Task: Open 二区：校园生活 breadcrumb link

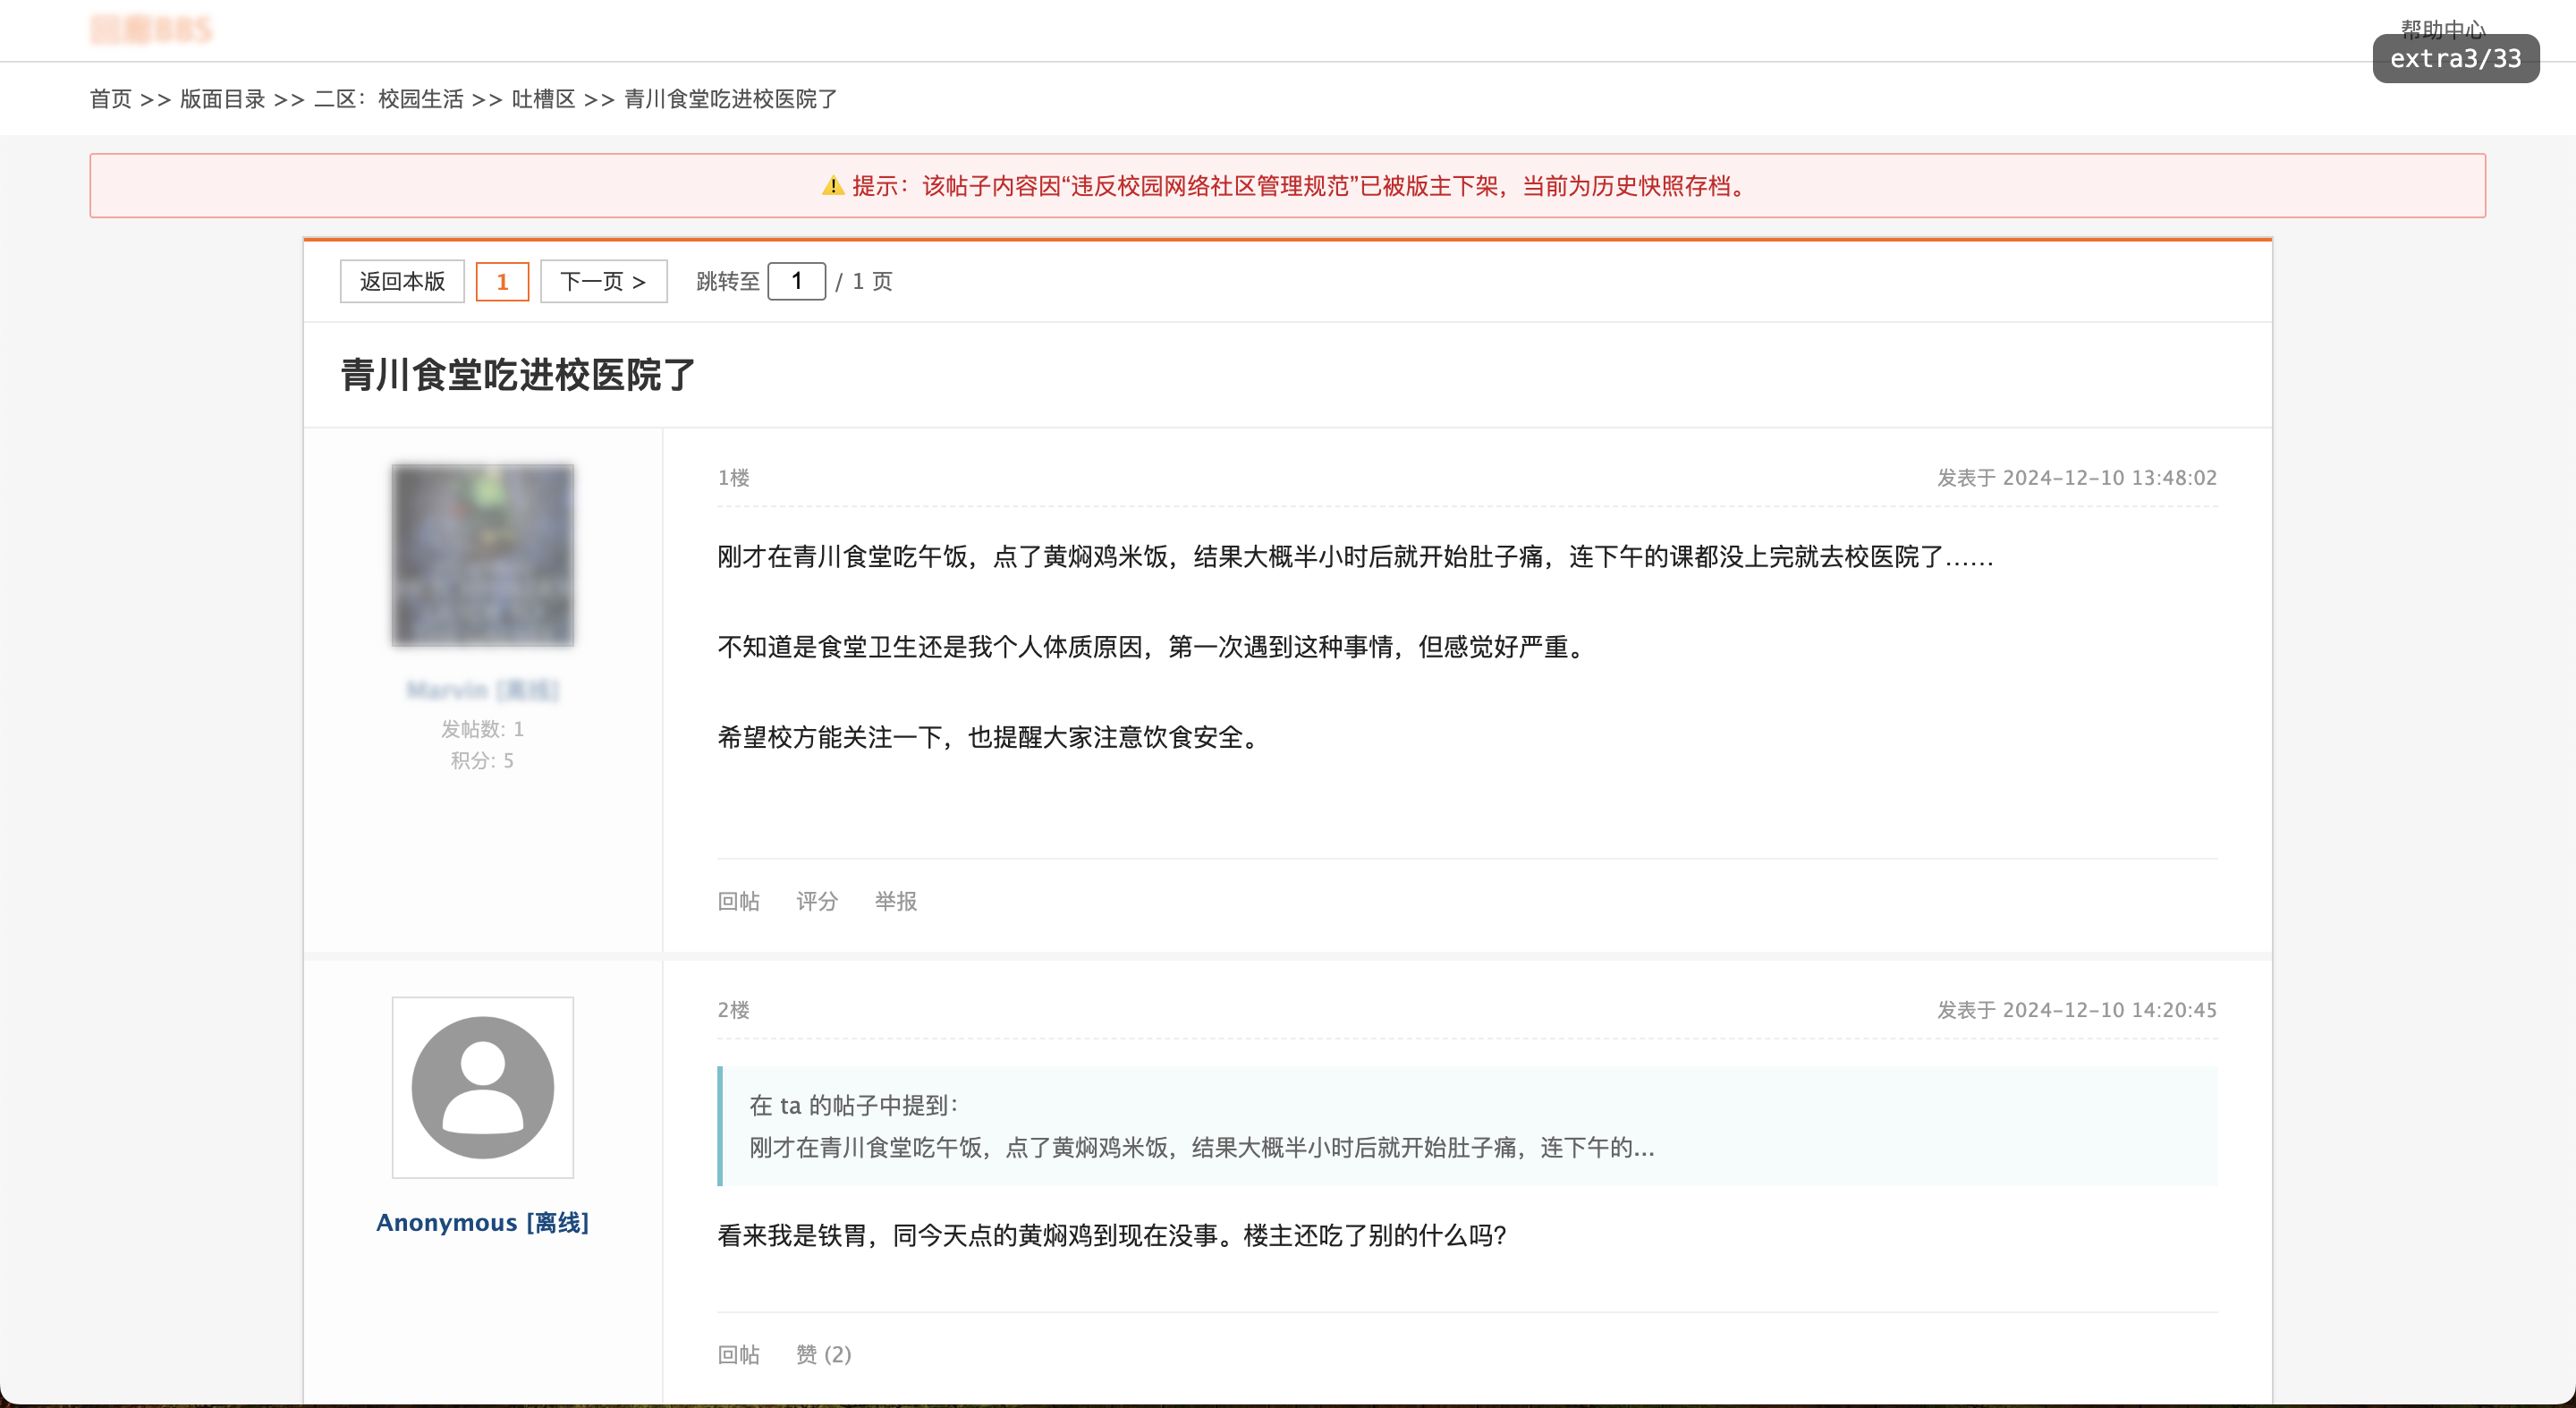Action: [x=388, y=99]
